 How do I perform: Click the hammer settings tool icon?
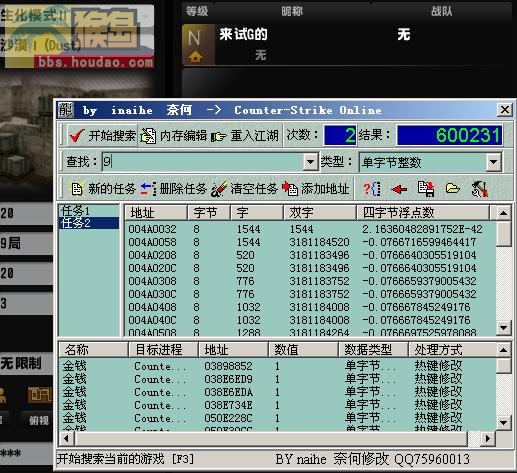(480, 189)
